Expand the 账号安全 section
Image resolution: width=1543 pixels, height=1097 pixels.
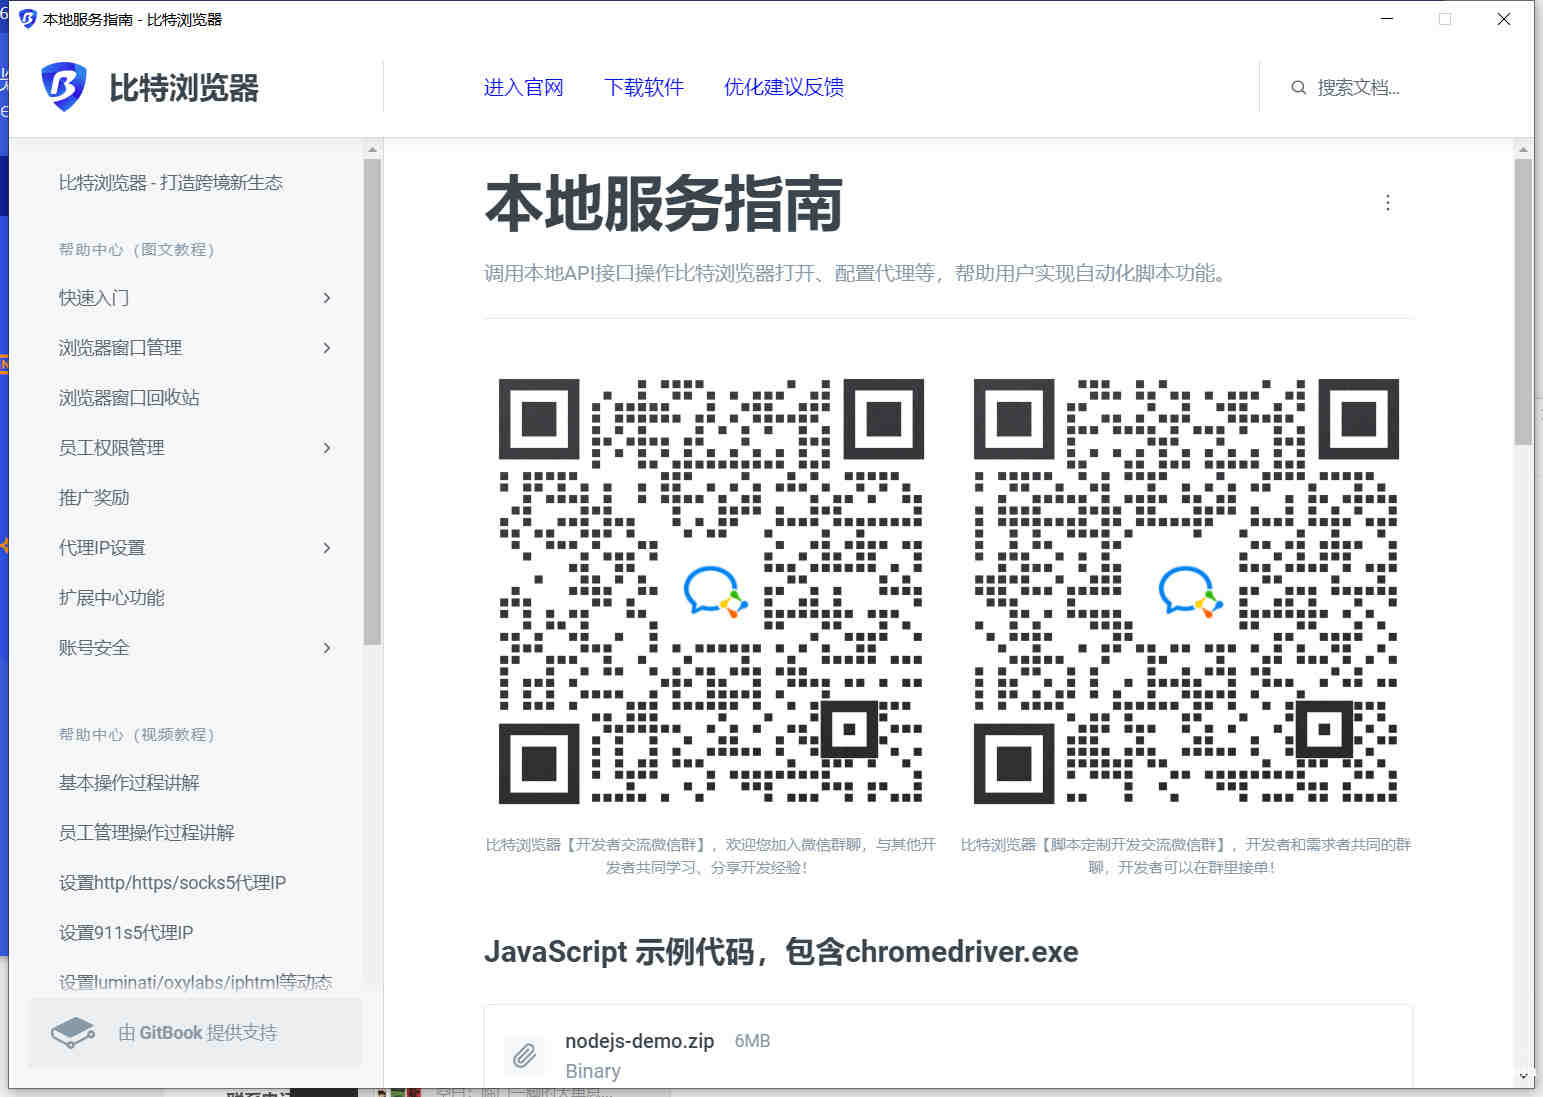327,648
